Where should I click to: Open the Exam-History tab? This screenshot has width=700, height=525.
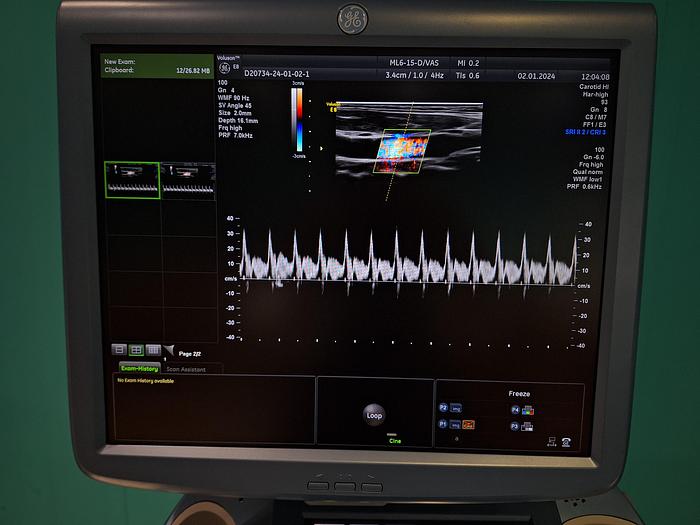[x=140, y=369]
